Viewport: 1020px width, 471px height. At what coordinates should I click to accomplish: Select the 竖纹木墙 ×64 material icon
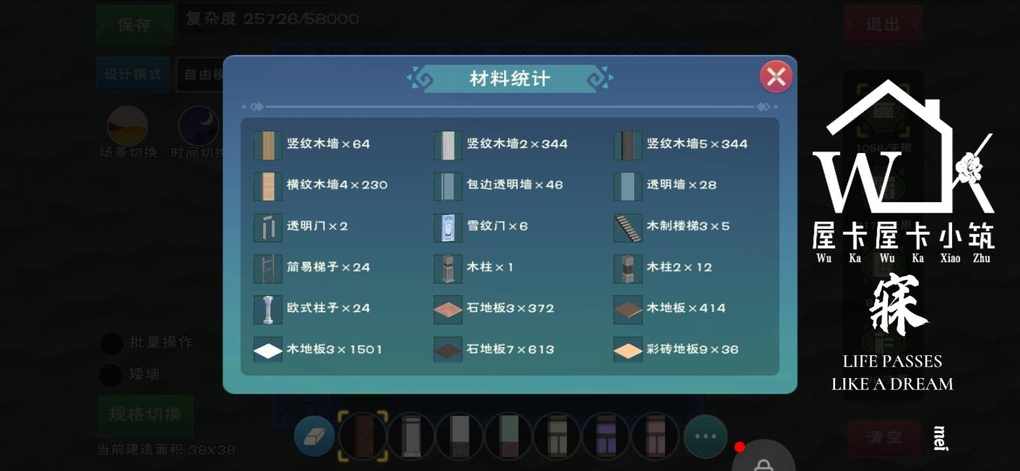[267, 144]
